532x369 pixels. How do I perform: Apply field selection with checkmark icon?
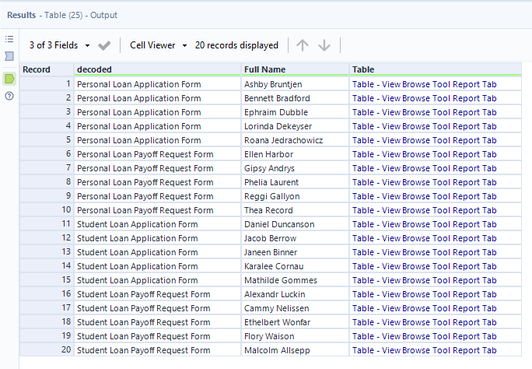(x=104, y=45)
